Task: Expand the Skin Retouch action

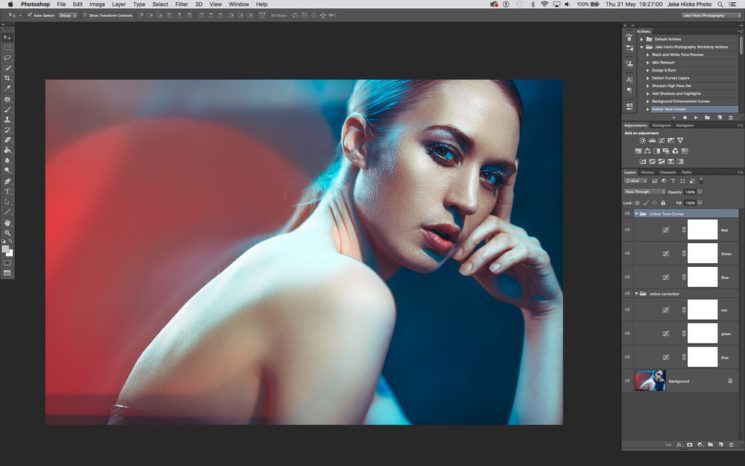Action: pyautogui.click(x=648, y=62)
